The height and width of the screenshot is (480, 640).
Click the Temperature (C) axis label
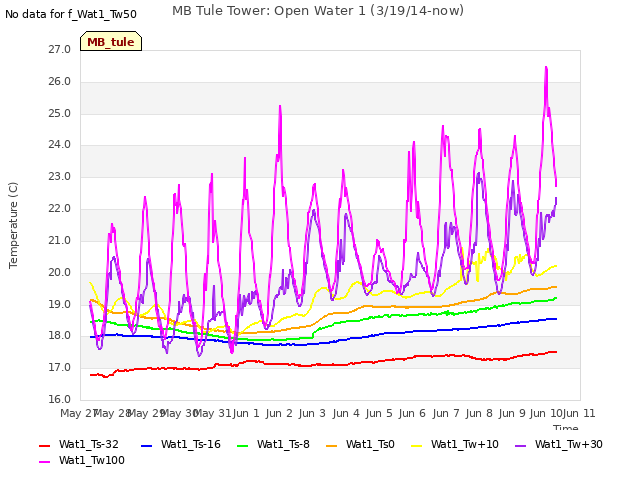[x=13, y=225]
